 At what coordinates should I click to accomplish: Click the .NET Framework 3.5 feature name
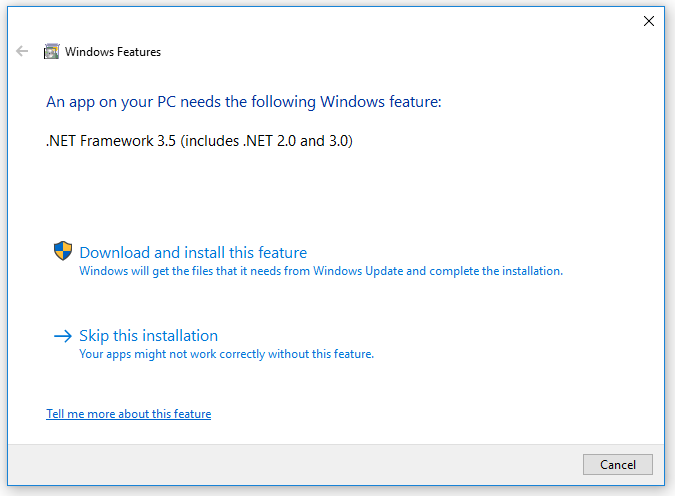[110, 141]
